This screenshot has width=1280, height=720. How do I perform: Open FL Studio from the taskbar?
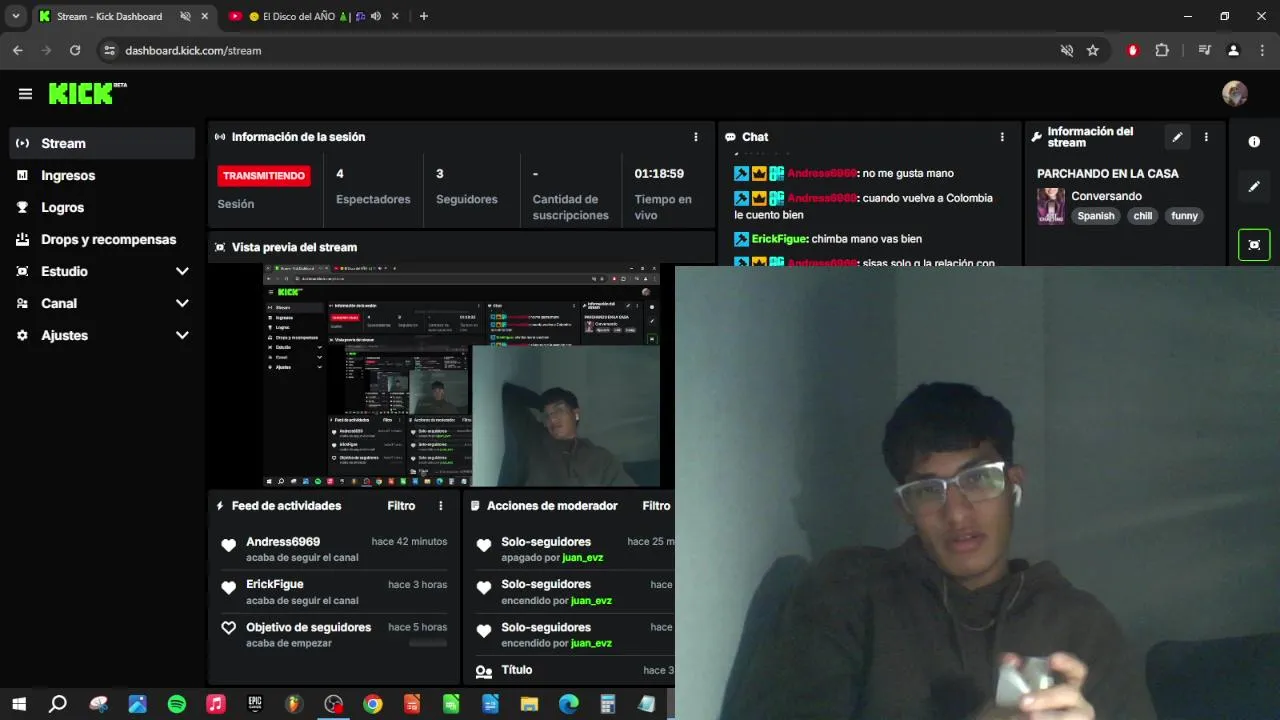pyautogui.click(x=293, y=704)
